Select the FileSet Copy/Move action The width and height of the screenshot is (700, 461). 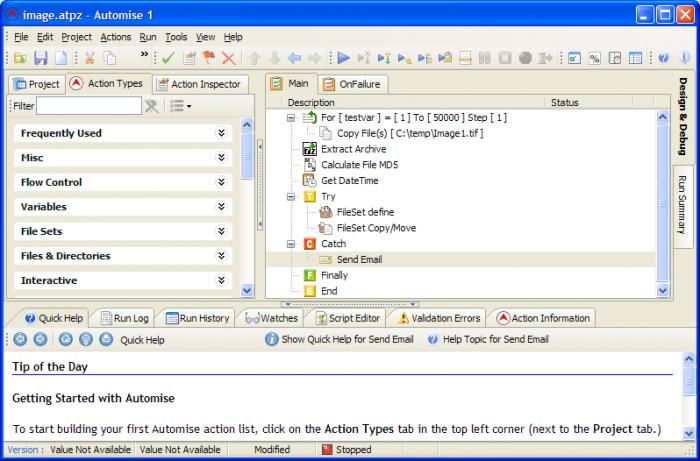(376, 228)
